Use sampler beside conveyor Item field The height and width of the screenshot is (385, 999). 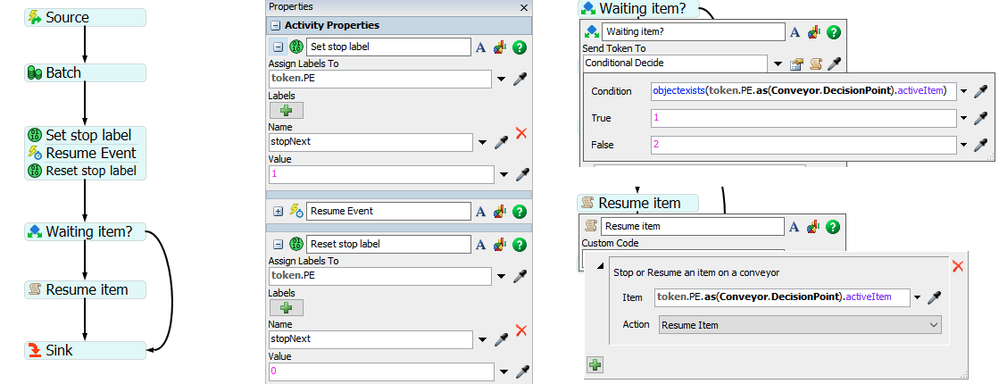point(935,298)
